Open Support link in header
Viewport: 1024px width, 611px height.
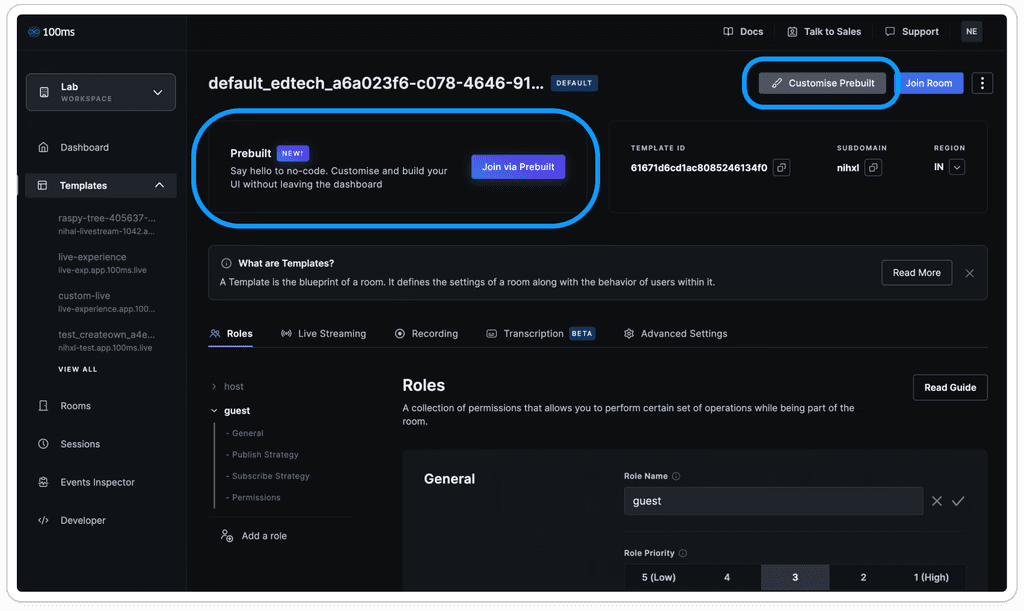(x=912, y=31)
